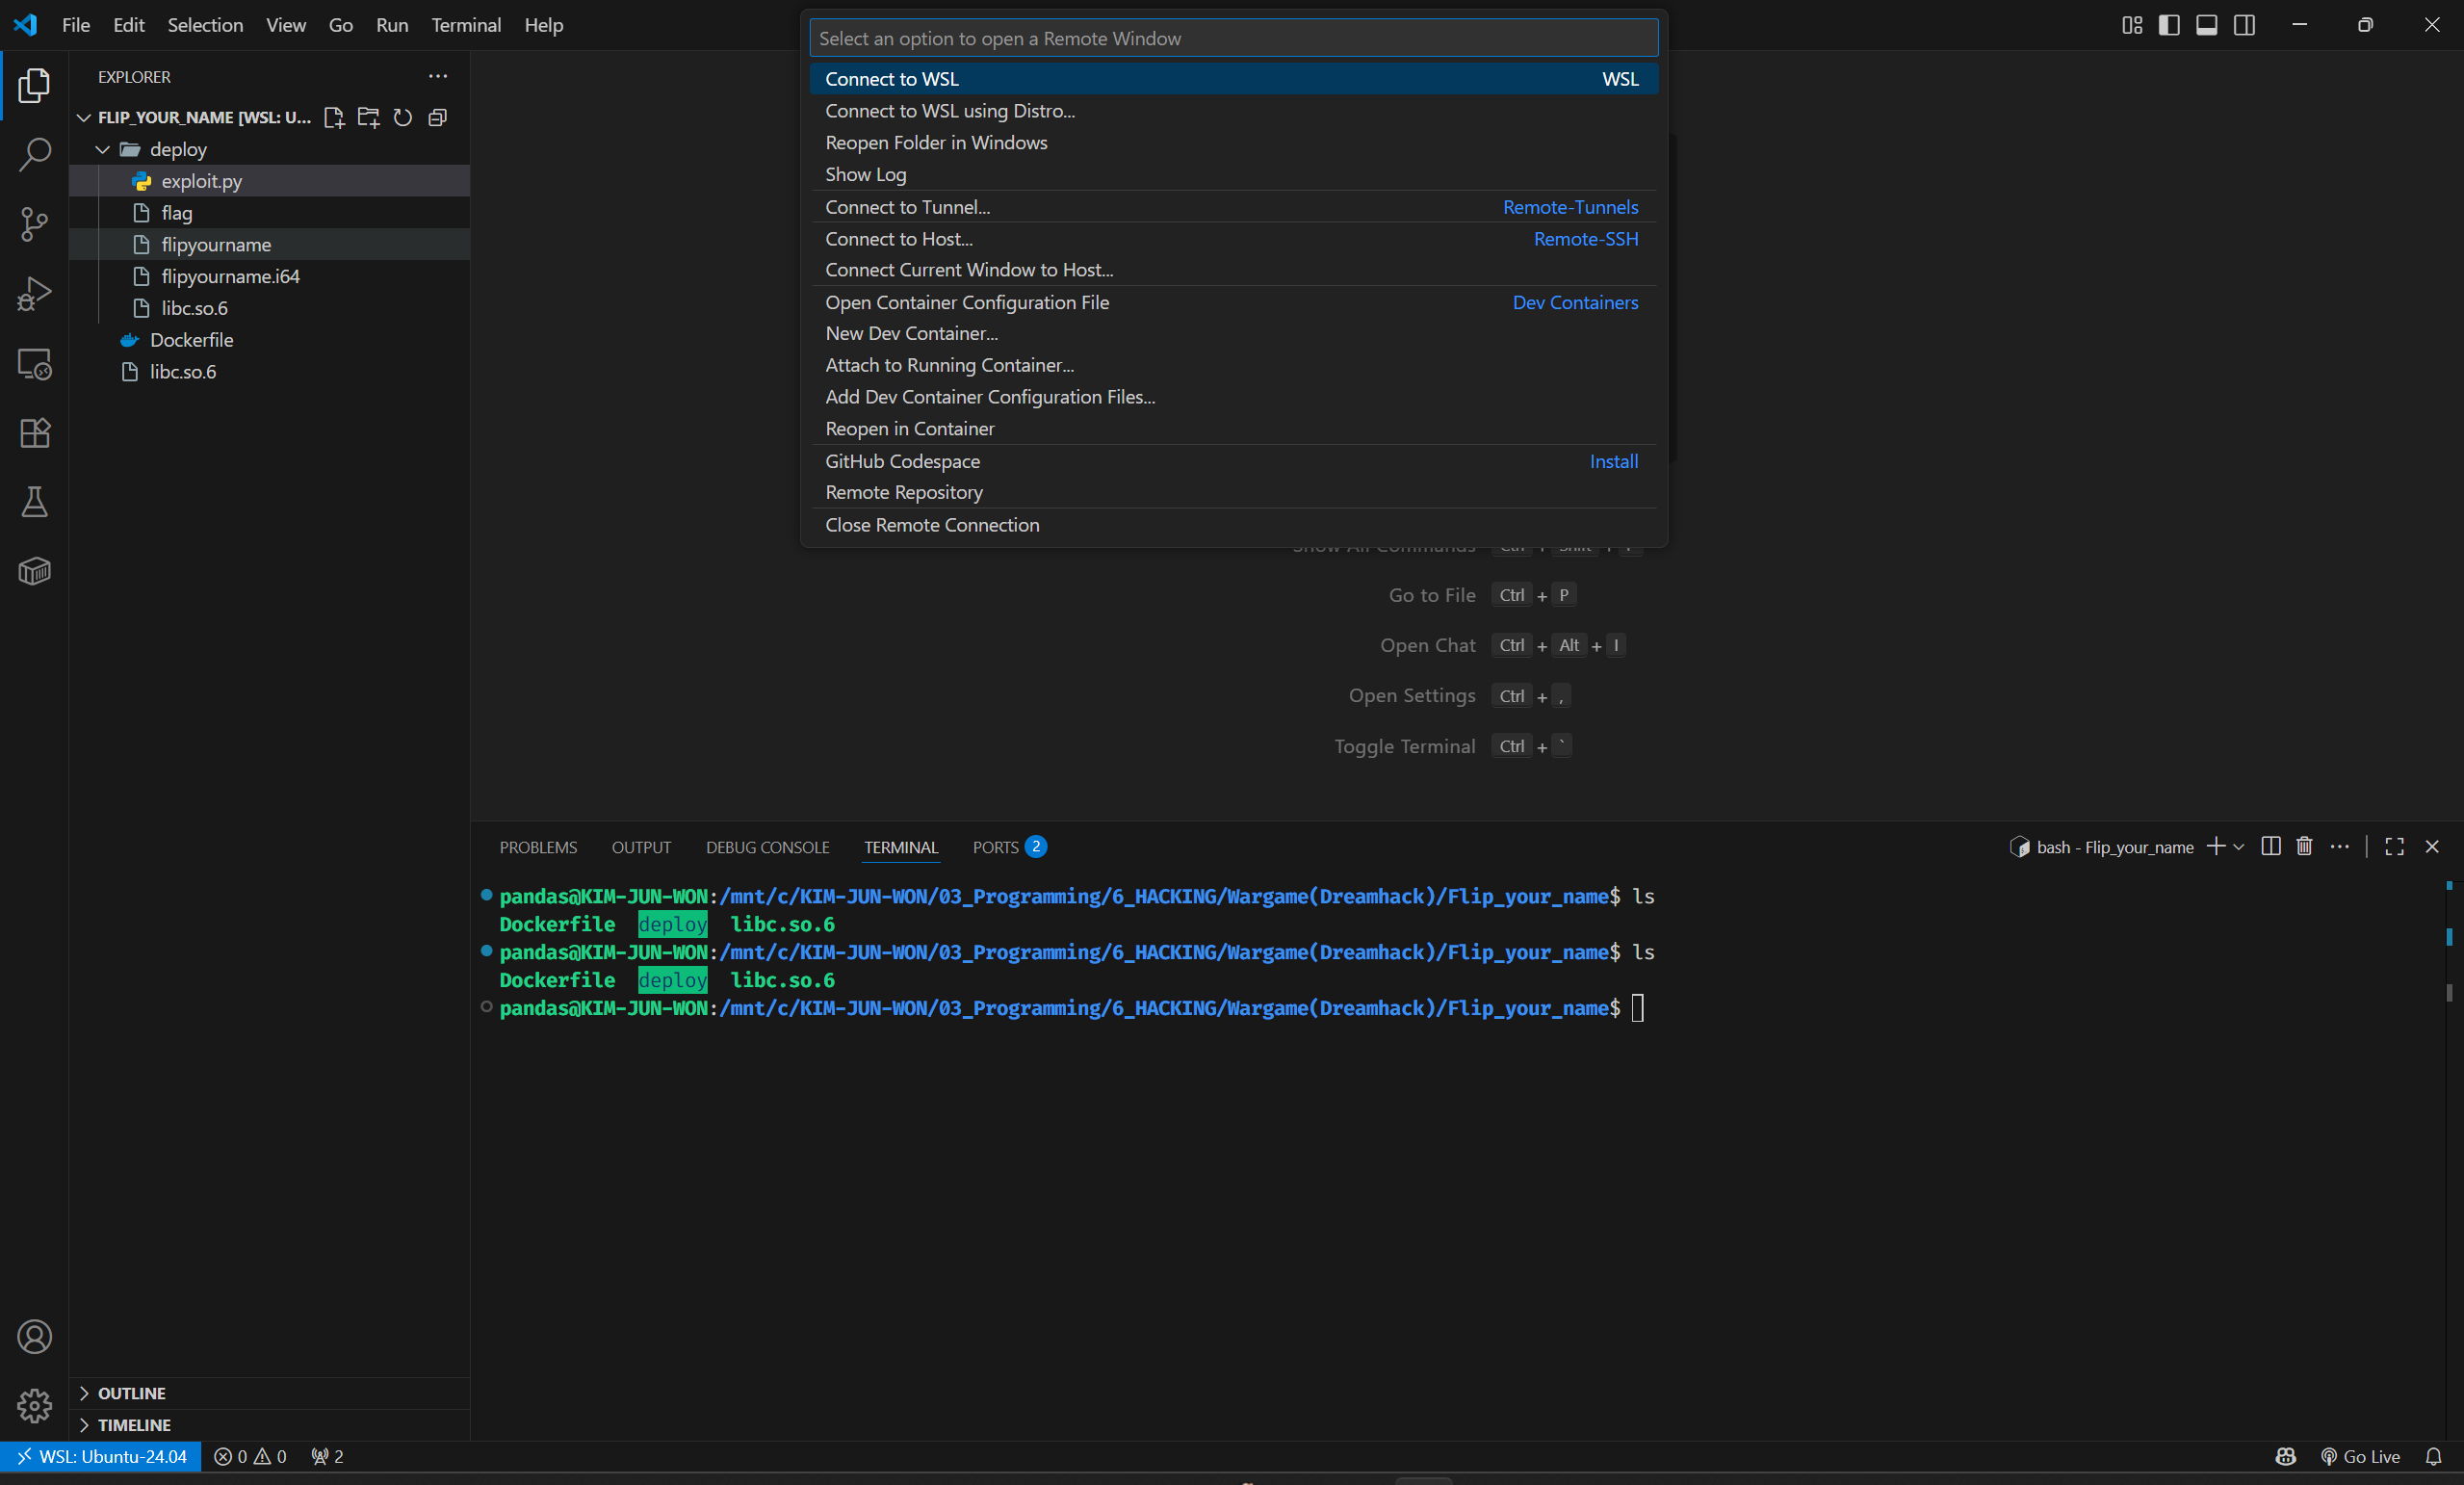Toggle the secondary side bar layout
Screen dimensions: 2464x1485
(2244, 25)
